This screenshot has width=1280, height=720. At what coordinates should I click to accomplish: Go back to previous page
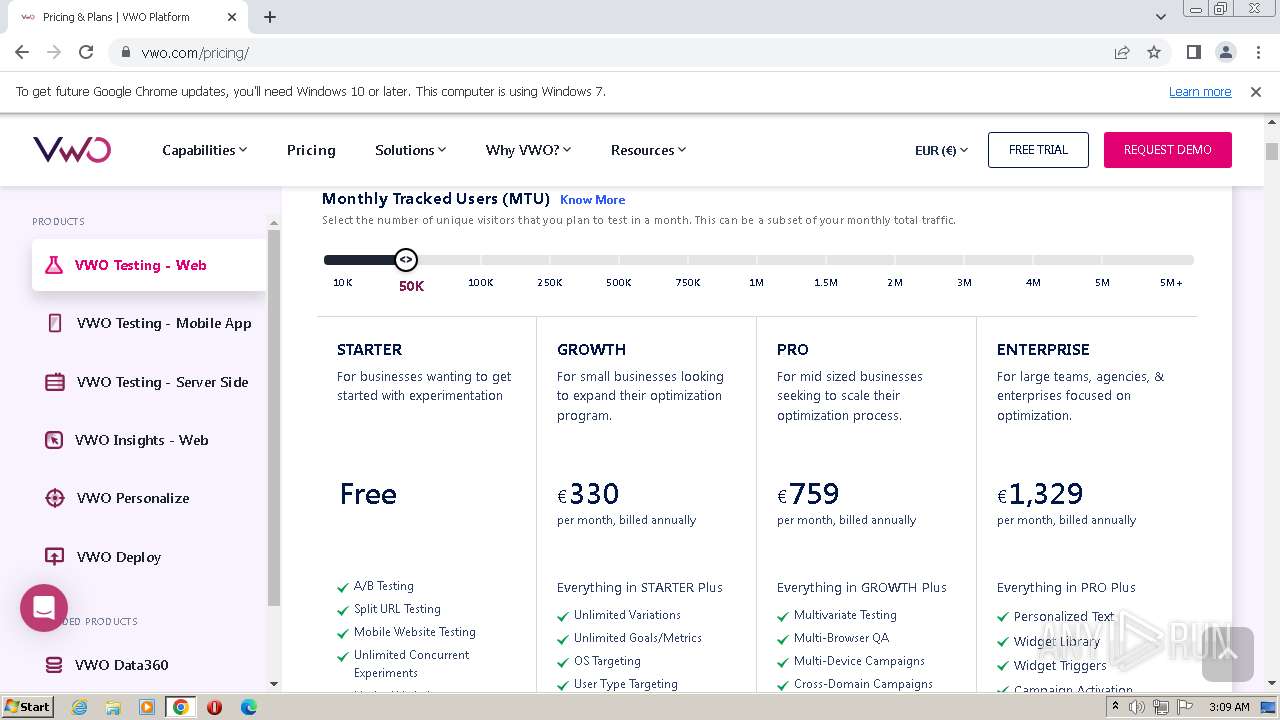22,52
